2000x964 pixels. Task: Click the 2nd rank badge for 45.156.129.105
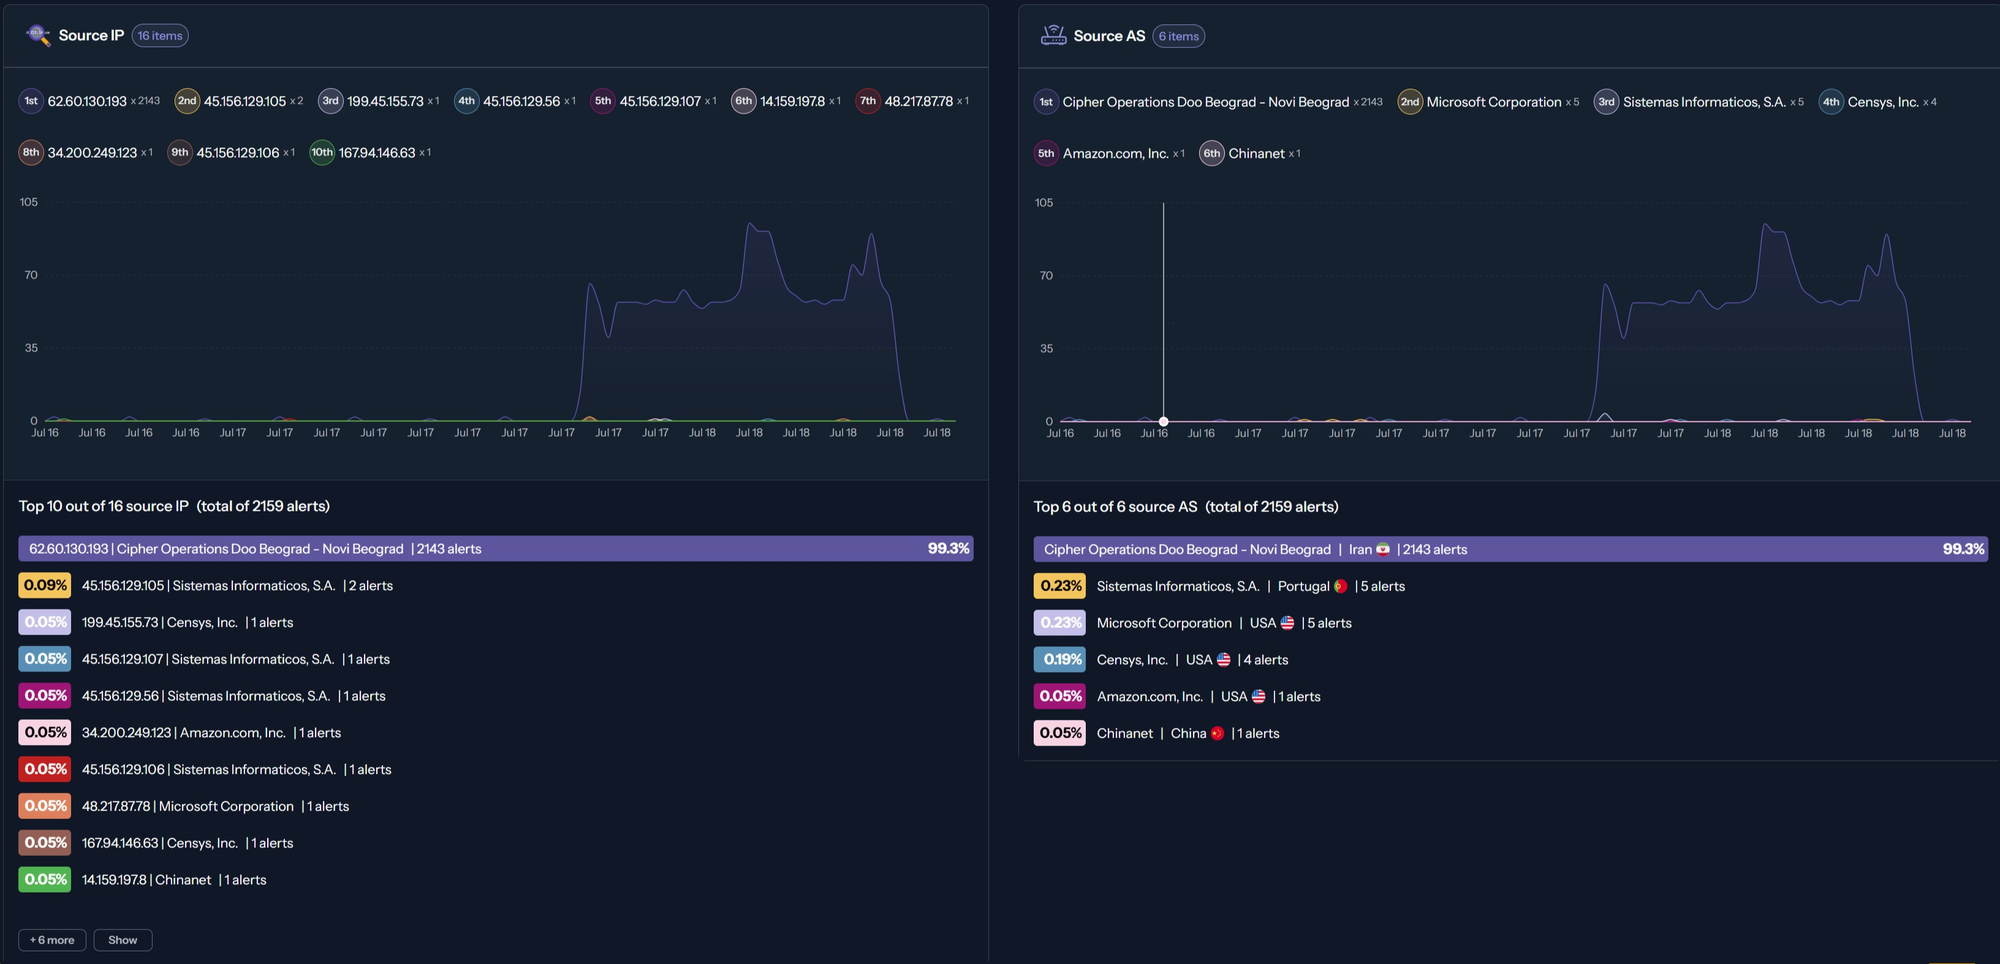tap(187, 101)
